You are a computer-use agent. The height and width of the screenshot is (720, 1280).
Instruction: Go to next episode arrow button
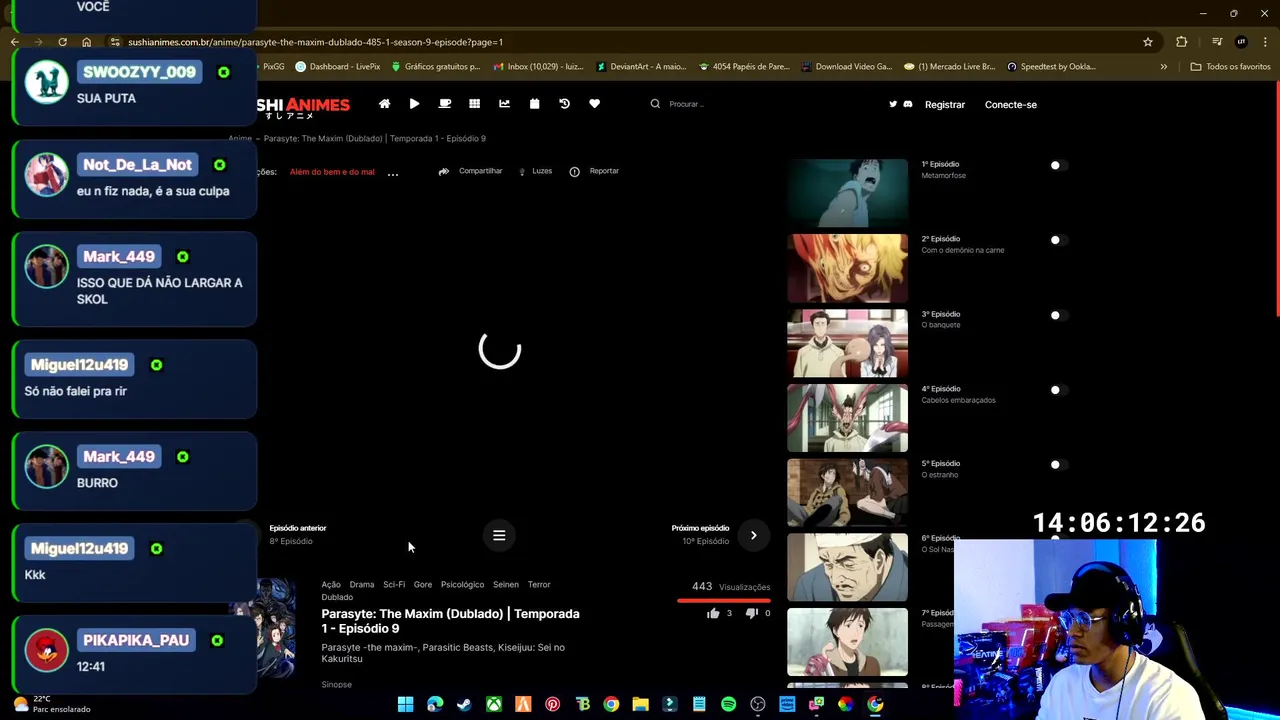point(754,536)
